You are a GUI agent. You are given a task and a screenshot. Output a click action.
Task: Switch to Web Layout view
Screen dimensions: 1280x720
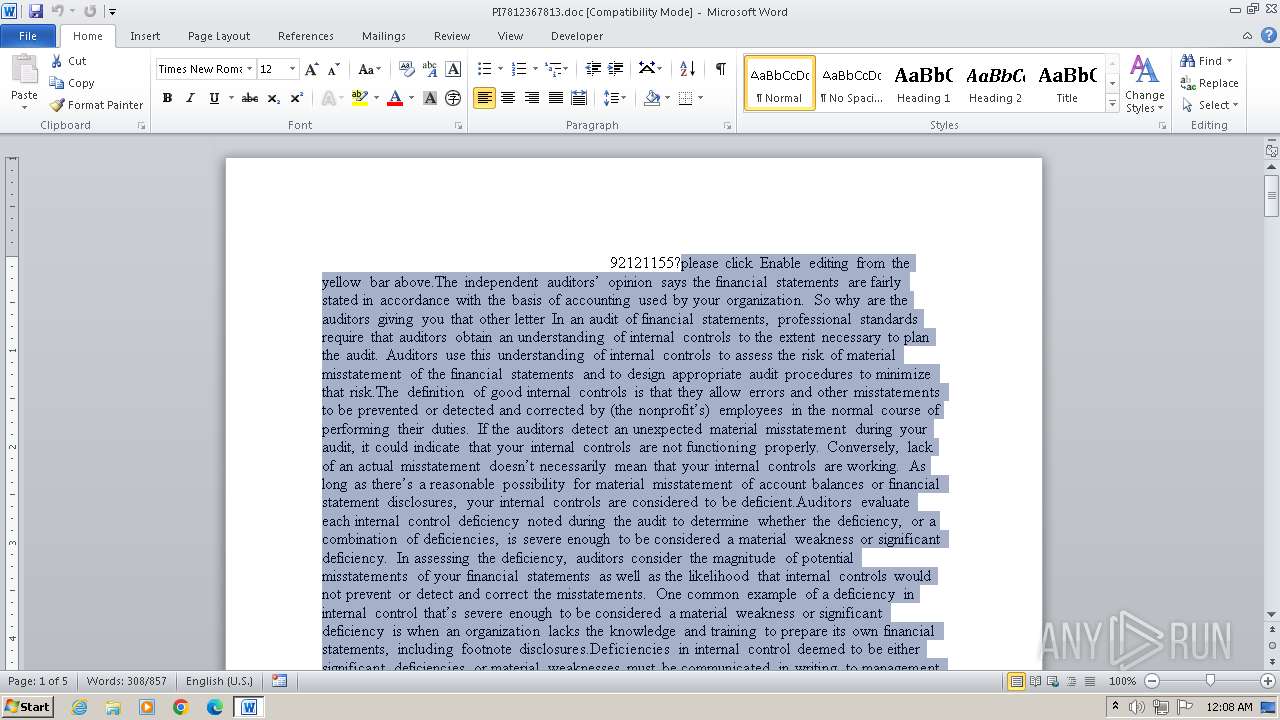1052,681
